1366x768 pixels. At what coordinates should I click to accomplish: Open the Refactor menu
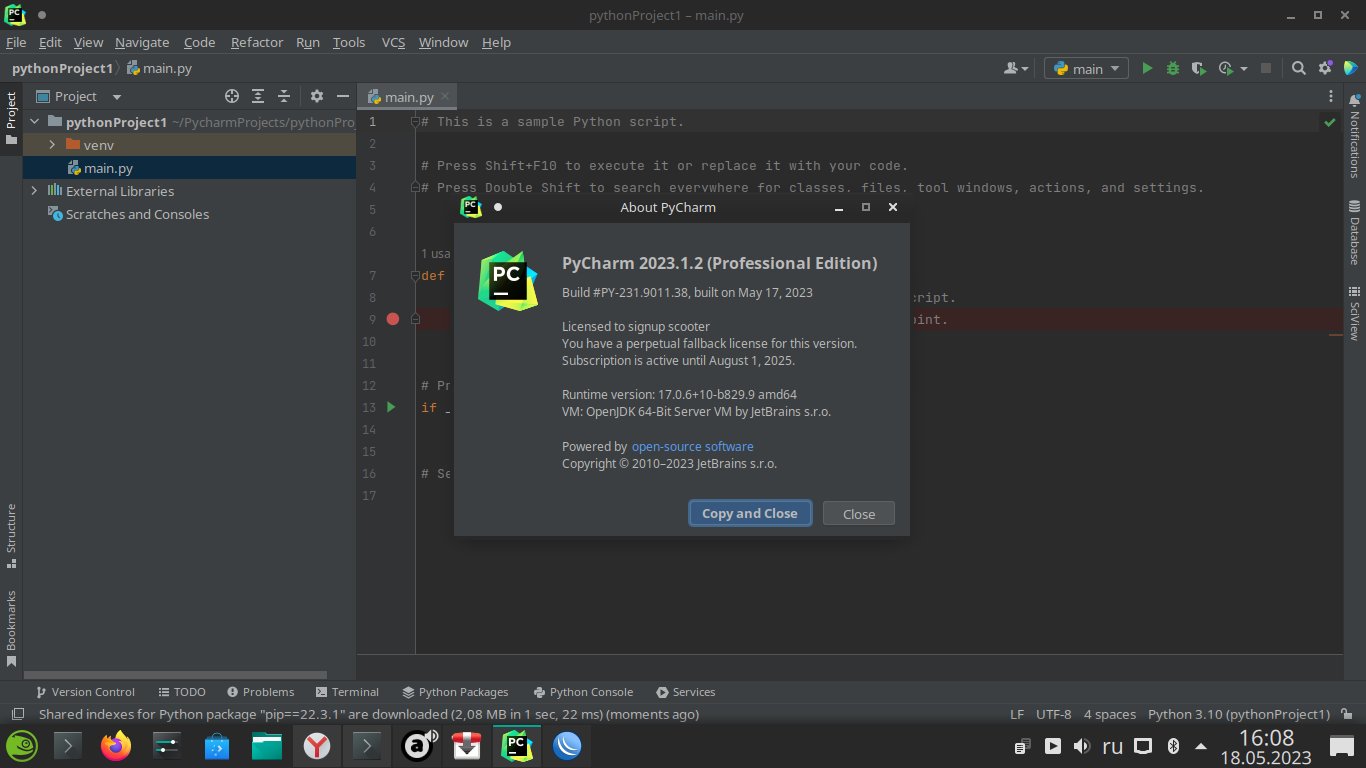(x=257, y=42)
